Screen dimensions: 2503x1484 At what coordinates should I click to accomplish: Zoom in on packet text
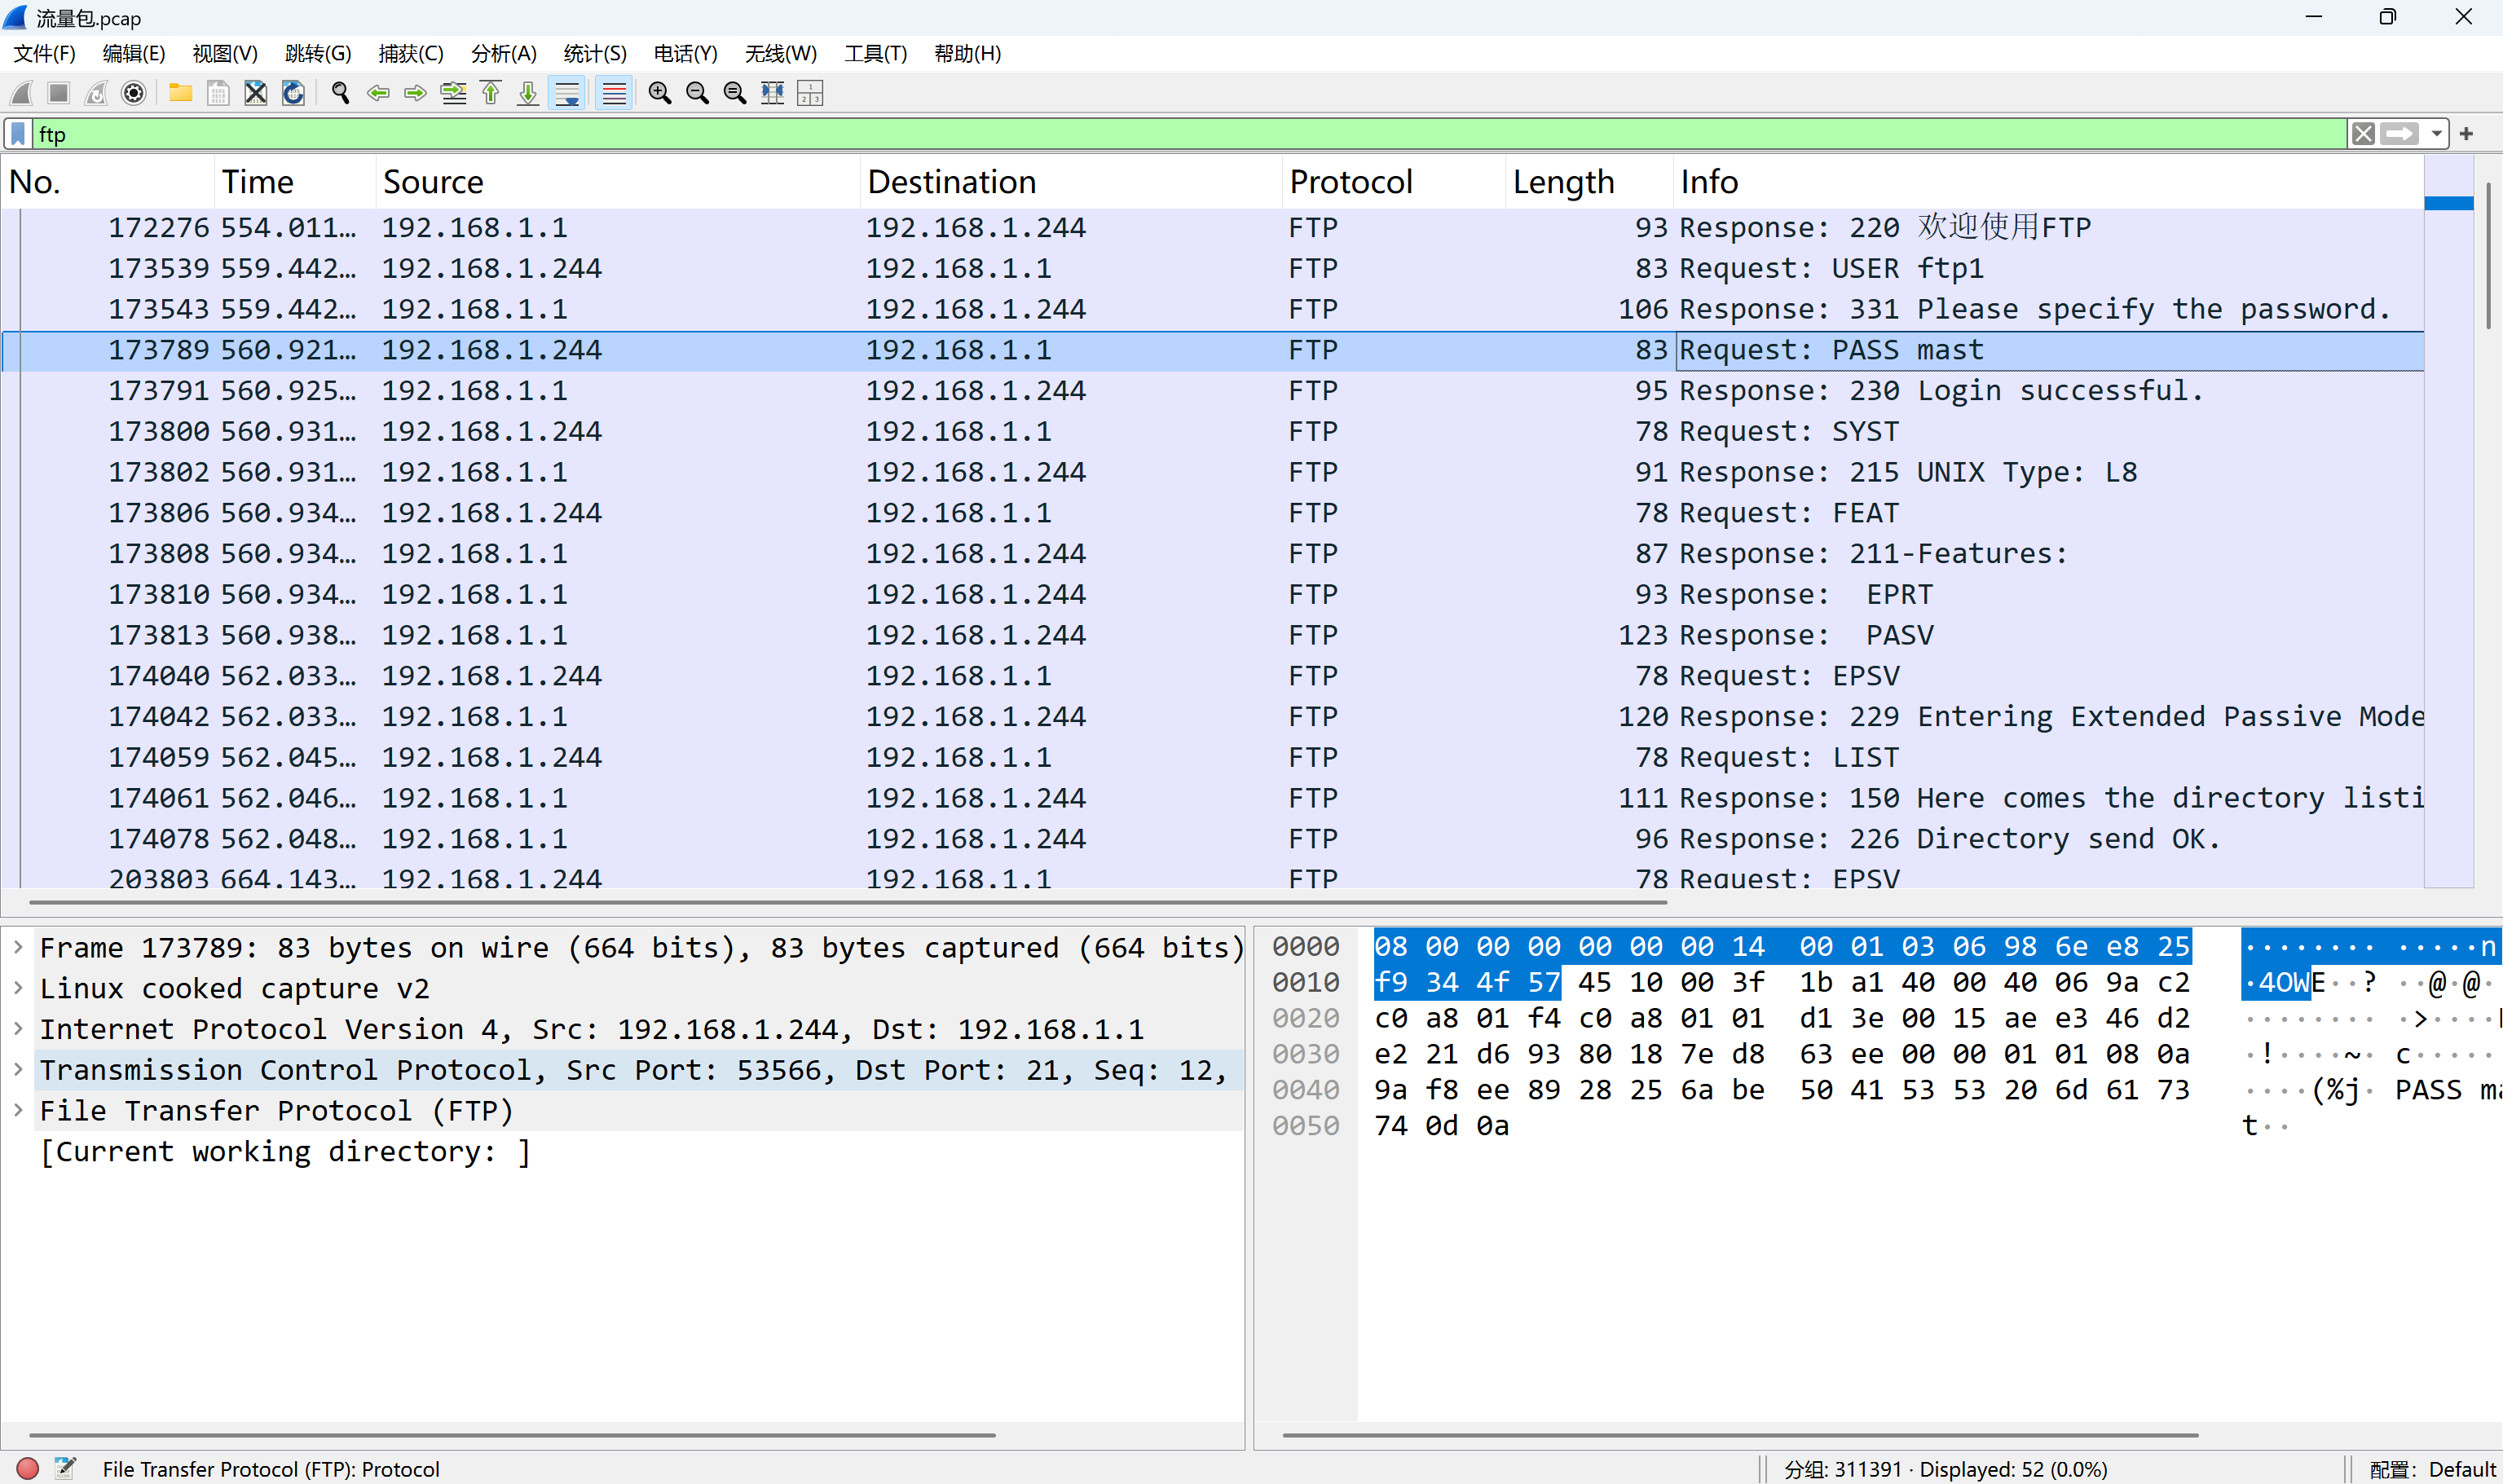click(x=659, y=93)
